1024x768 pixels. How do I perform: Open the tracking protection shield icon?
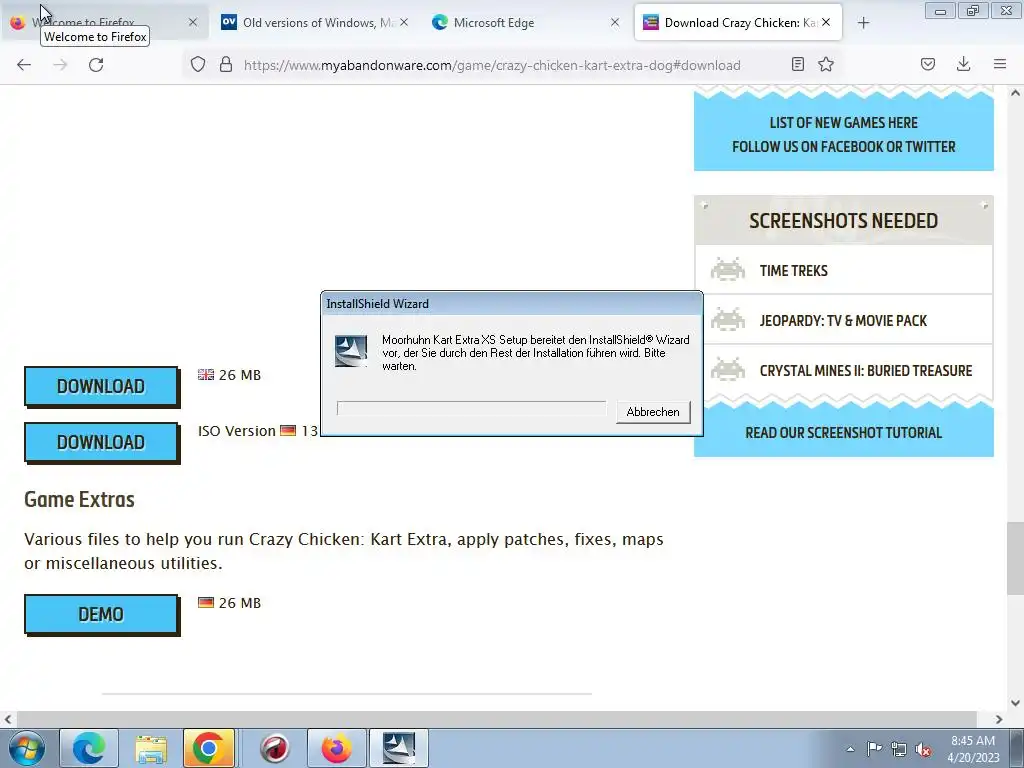pos(198,65)
